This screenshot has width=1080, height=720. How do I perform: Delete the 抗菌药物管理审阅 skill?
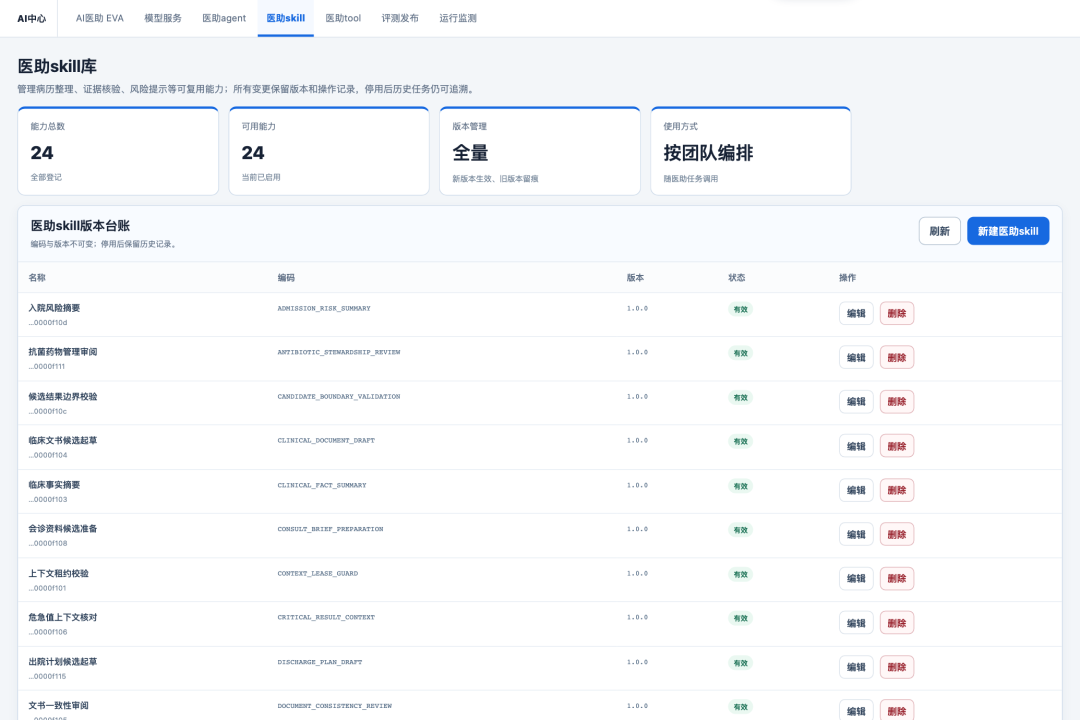point(897,358)
